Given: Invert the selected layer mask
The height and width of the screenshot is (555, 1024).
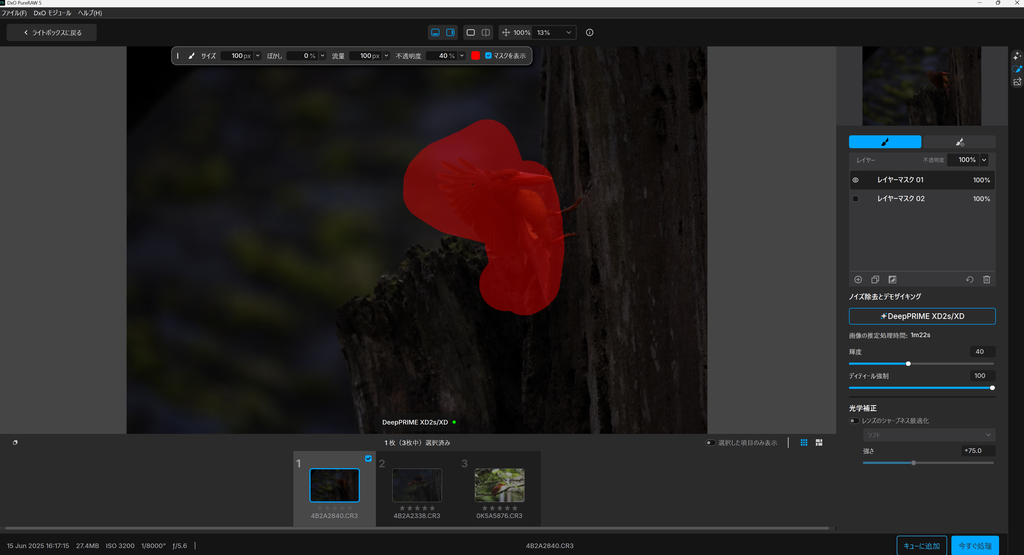Looking at the screenshot, I should pyautogui.click(x=892, y=279).
